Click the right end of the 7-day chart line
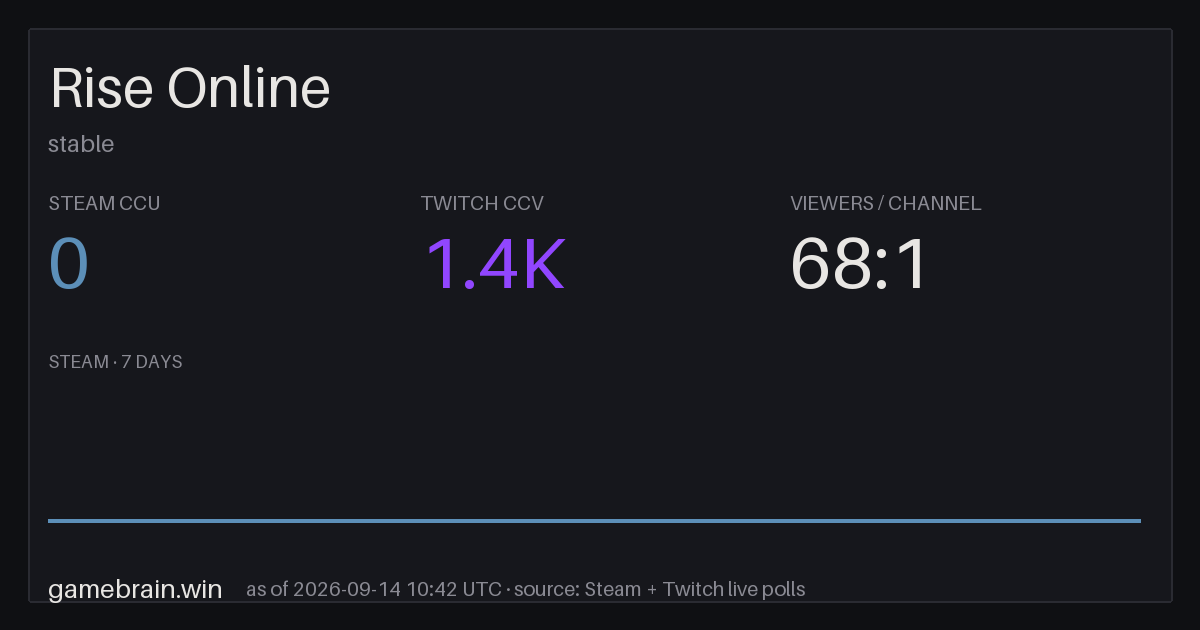This screenshot has width=1200, height=630. tap(1139, 520)
